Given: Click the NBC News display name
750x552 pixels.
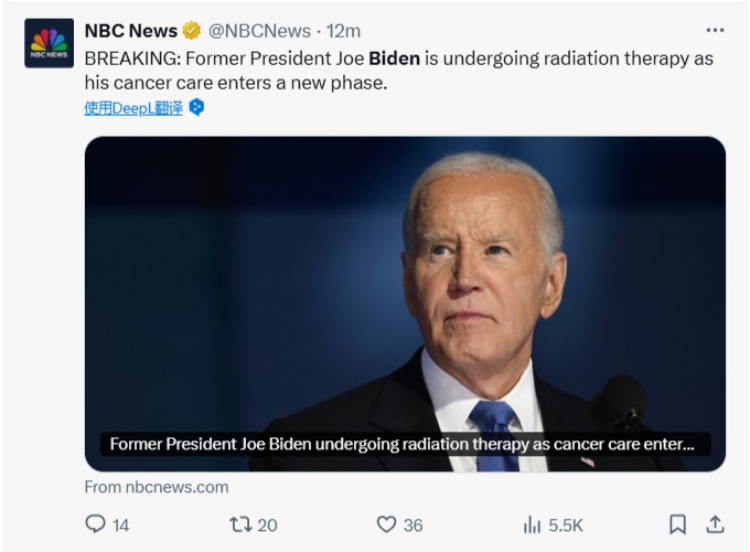Looking at the screenshot, I should [131, 31].
